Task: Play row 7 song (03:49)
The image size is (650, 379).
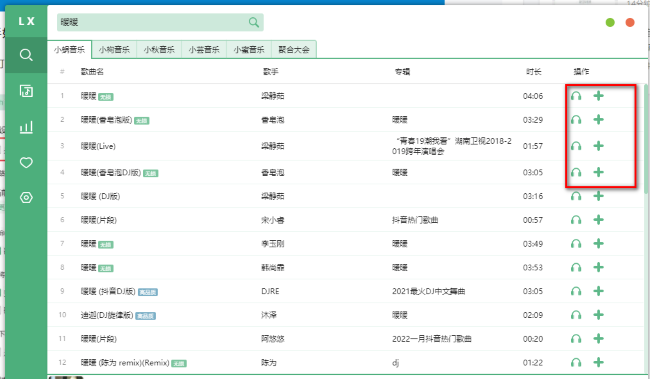Action: tap(576, 244)
